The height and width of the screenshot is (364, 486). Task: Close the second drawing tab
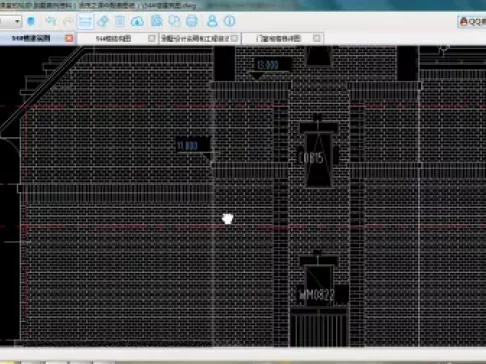(x=152, y=38)
